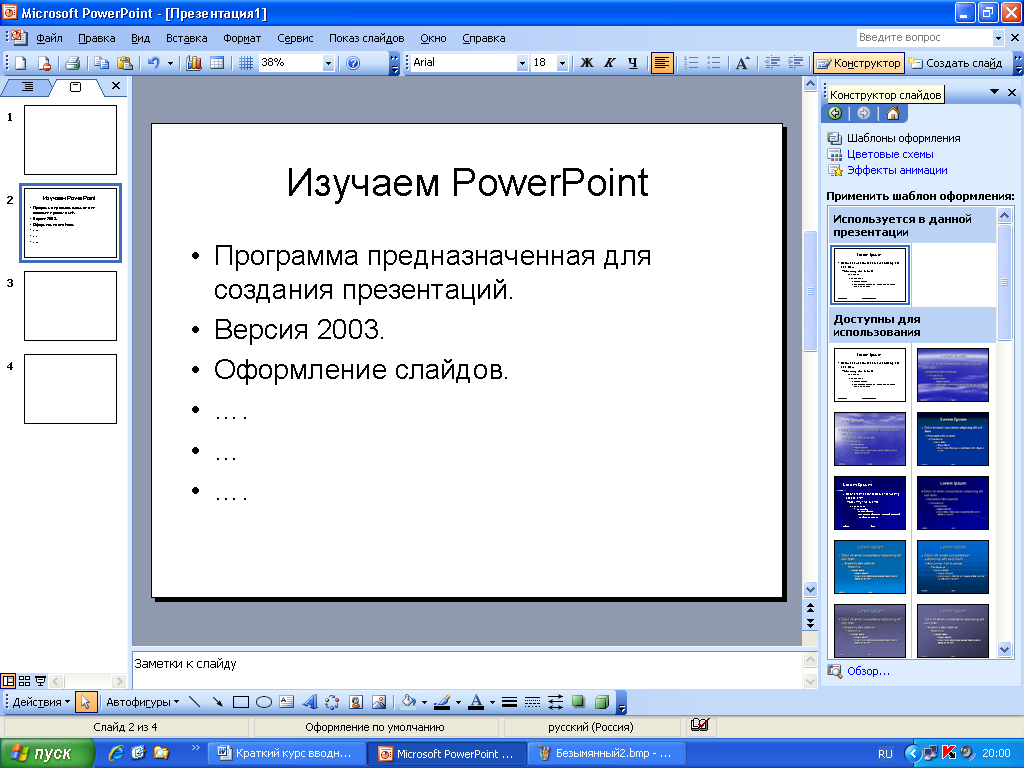Insert a chart with the chart icon
The image size is (1024, 768).
[x=194, y=63]
